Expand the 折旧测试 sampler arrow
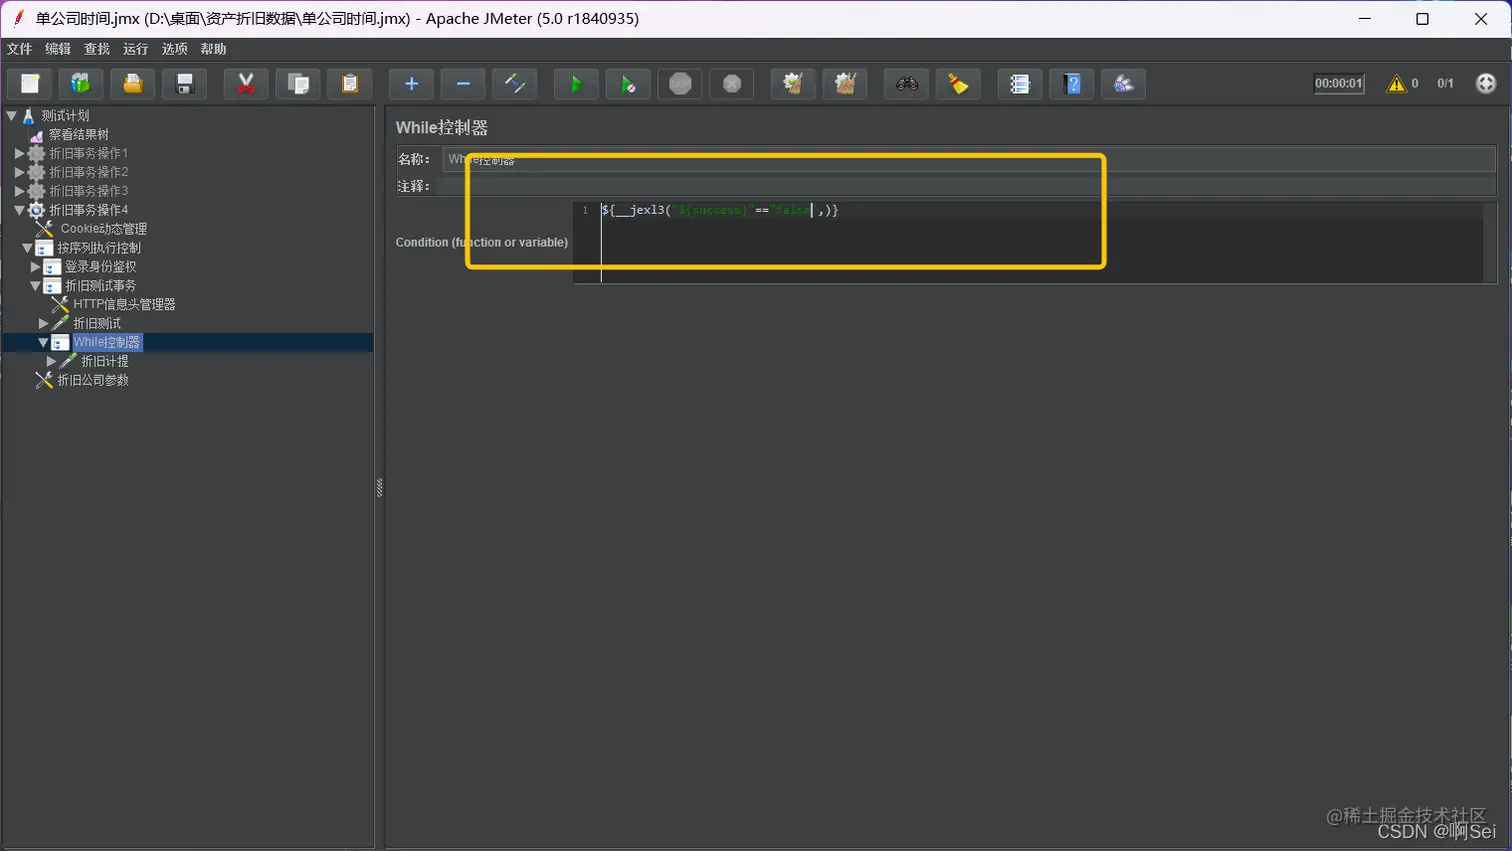The image size is (1512, 851). [x=43, y=324]
